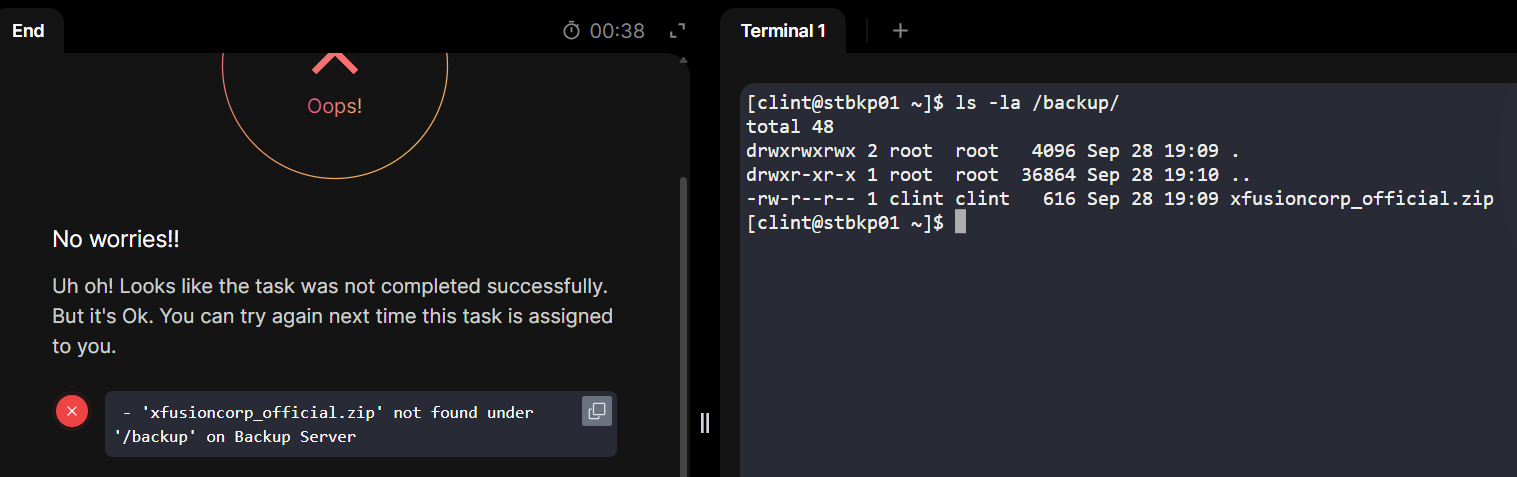Click the red X failure icon

tap(72, 411)
